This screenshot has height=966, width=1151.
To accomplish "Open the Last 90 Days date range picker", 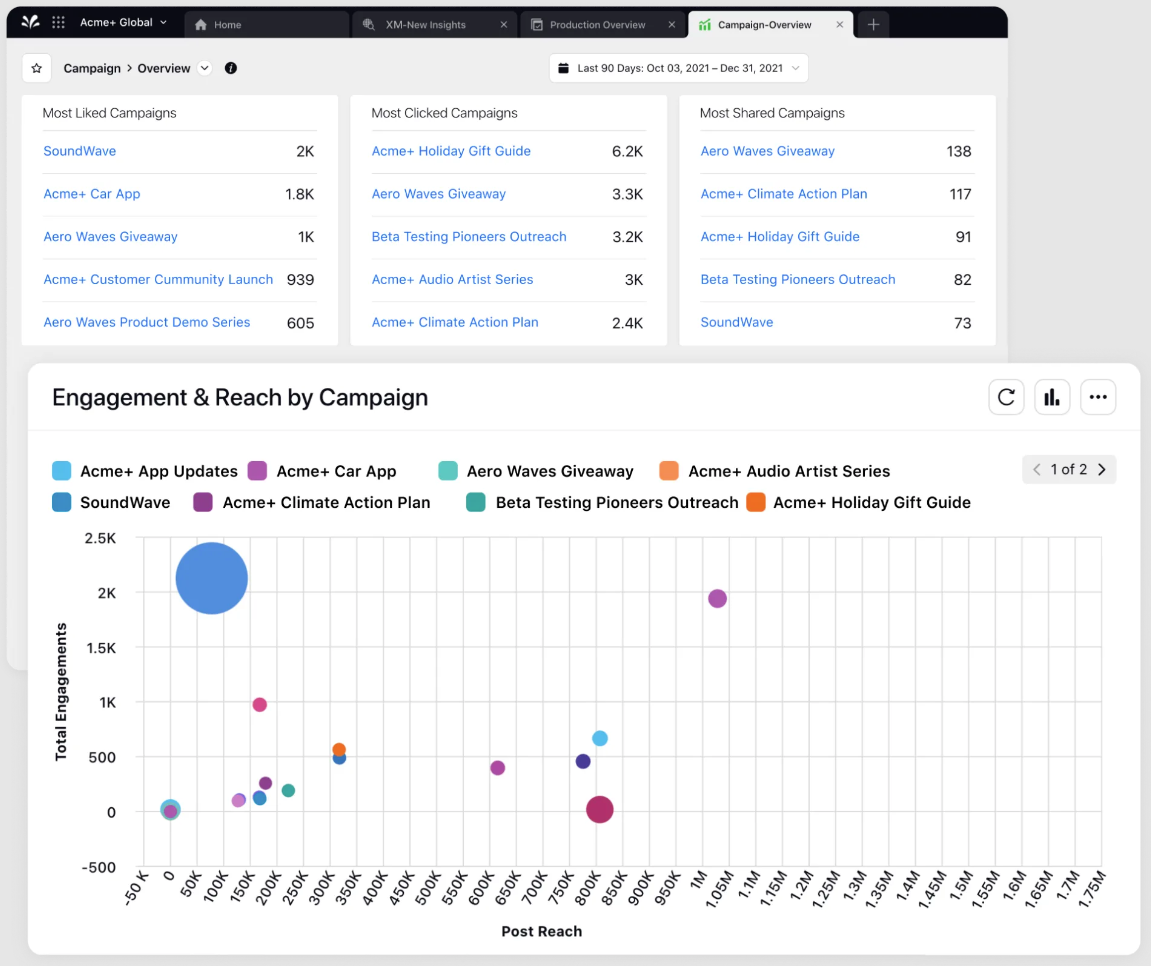I will (678, 68).
